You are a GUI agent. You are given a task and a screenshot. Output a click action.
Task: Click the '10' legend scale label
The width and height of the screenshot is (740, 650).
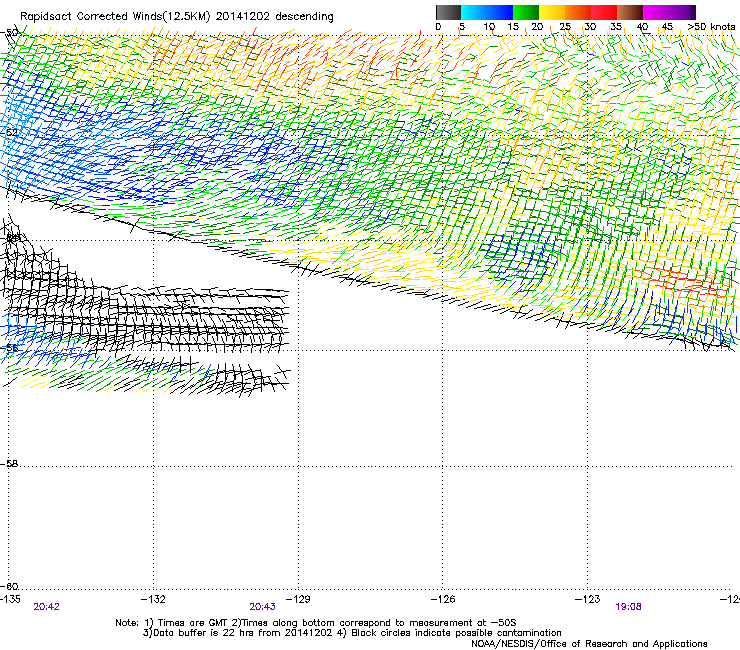(x=489, y=27)
